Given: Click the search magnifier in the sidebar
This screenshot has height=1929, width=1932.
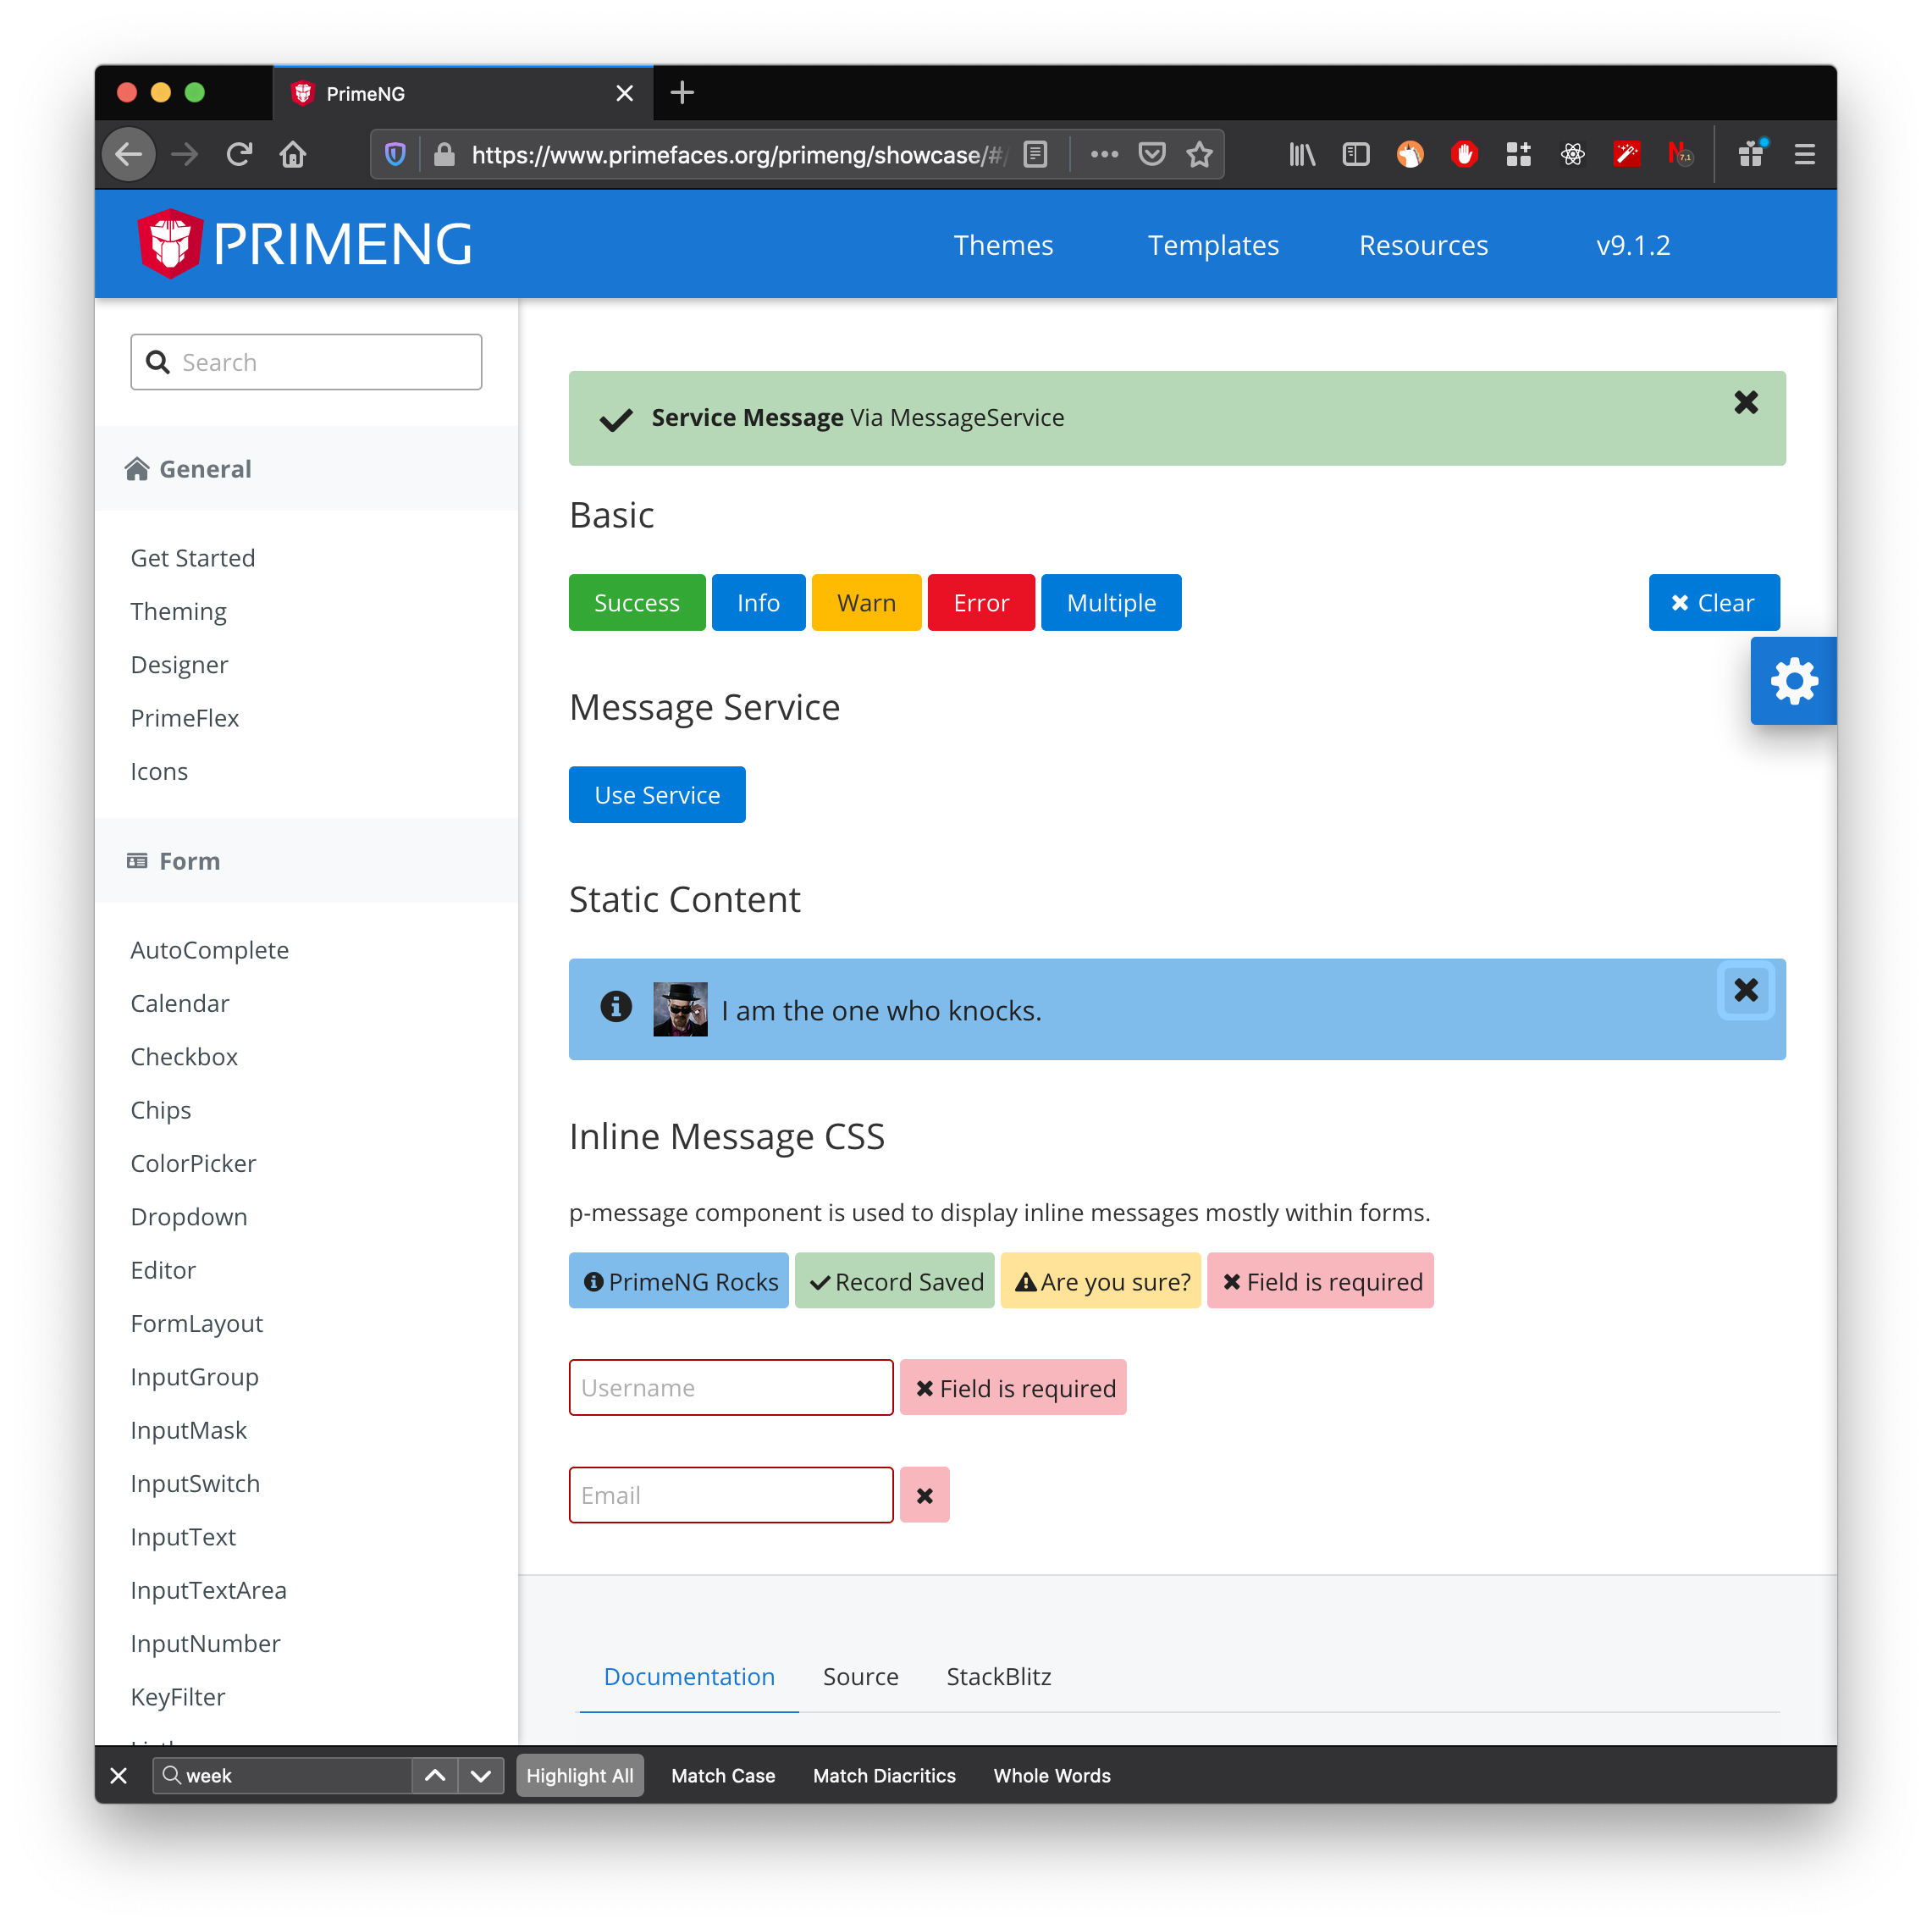Looking at the screenshot, I should 158,361.
